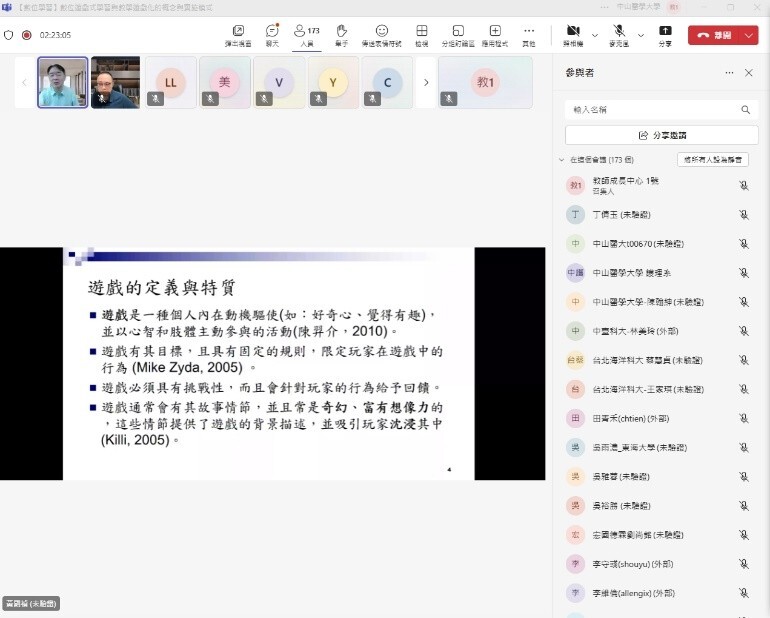
Task: Open participants panel three-dot options menu
Action: [x=729, y=73]
